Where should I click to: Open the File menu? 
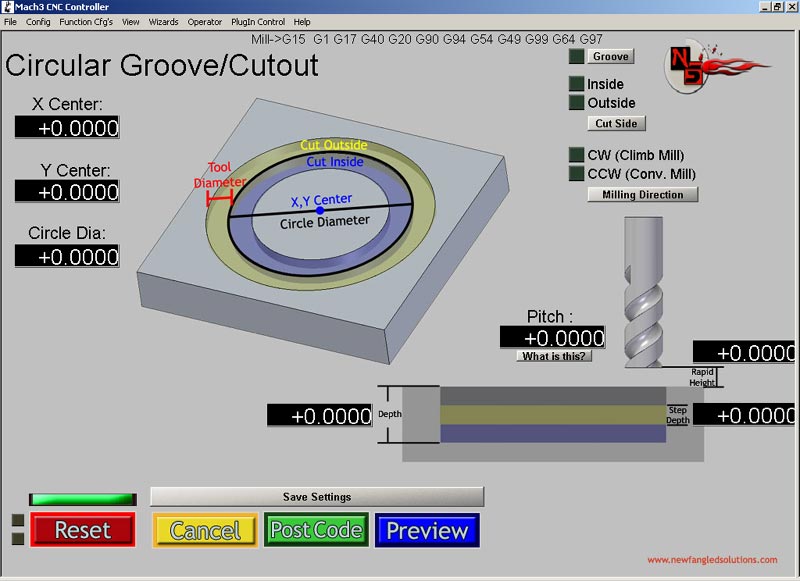pos(10,22)
